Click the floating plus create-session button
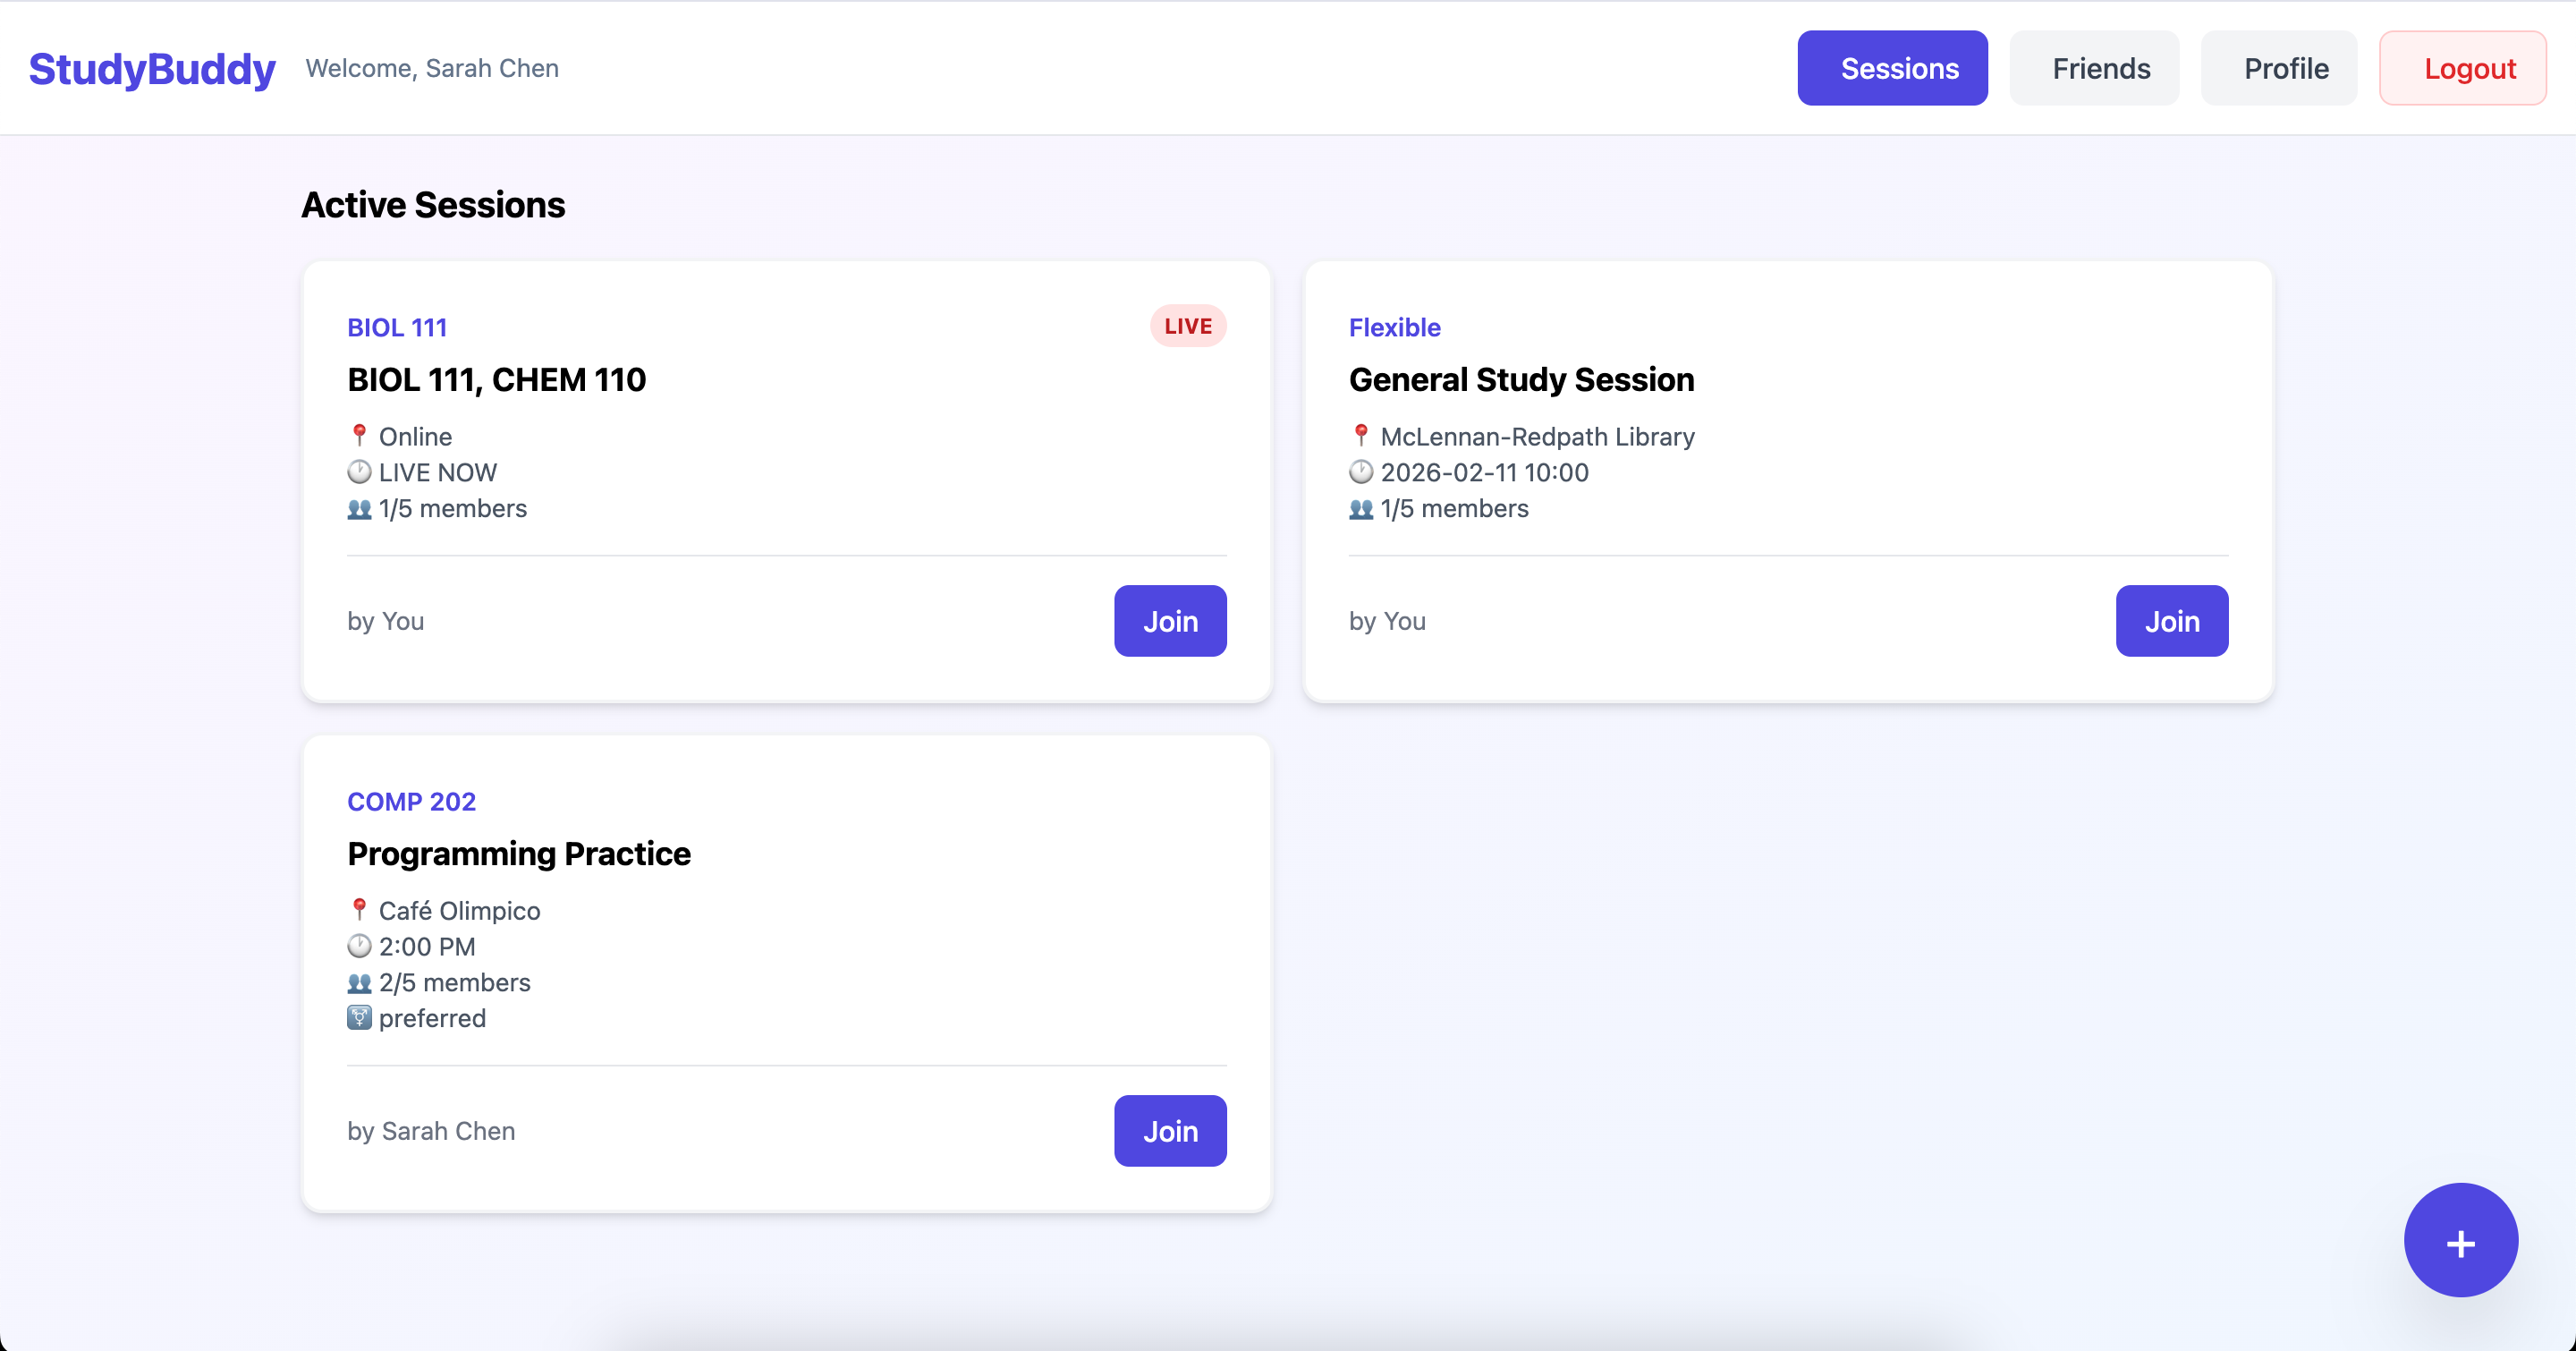 coord(2460,1240)
